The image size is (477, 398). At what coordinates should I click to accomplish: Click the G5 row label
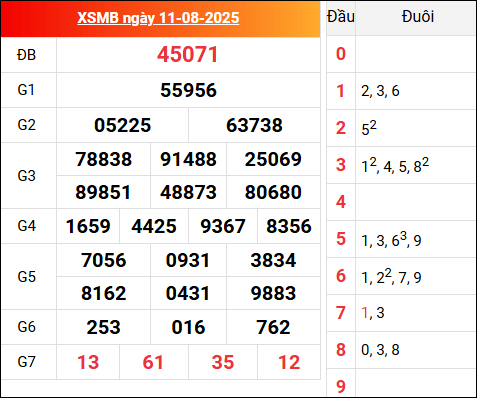pos(26,277)
